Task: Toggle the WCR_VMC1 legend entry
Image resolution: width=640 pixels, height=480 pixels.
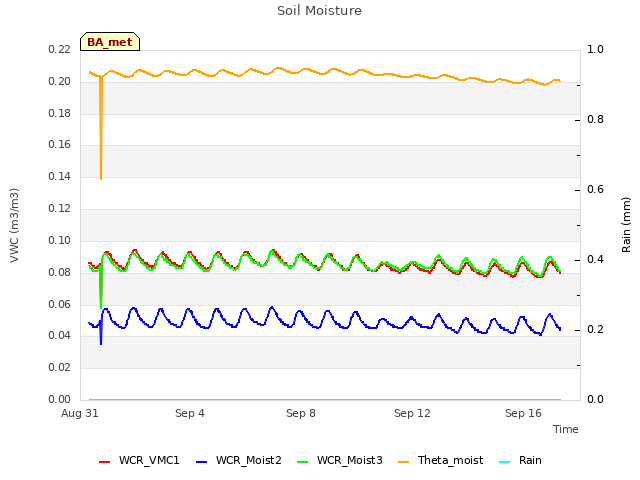Action: click(139, 460)
